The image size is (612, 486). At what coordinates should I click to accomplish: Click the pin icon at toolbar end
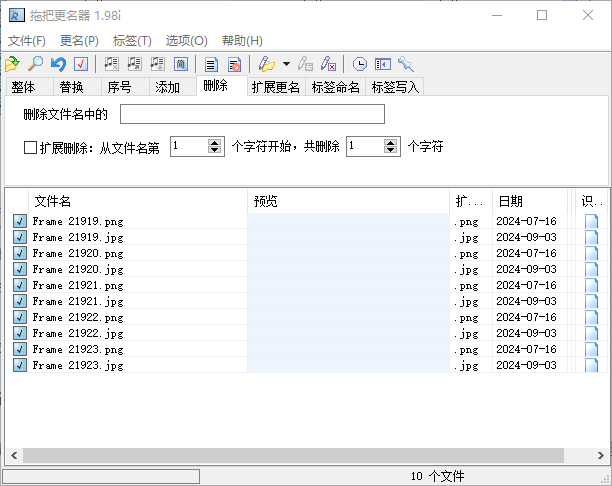point(406,64)
